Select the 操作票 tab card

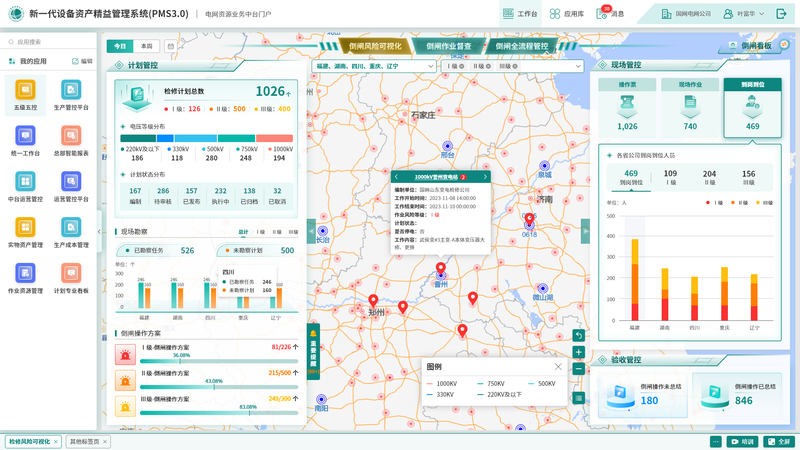click(628, 106)
